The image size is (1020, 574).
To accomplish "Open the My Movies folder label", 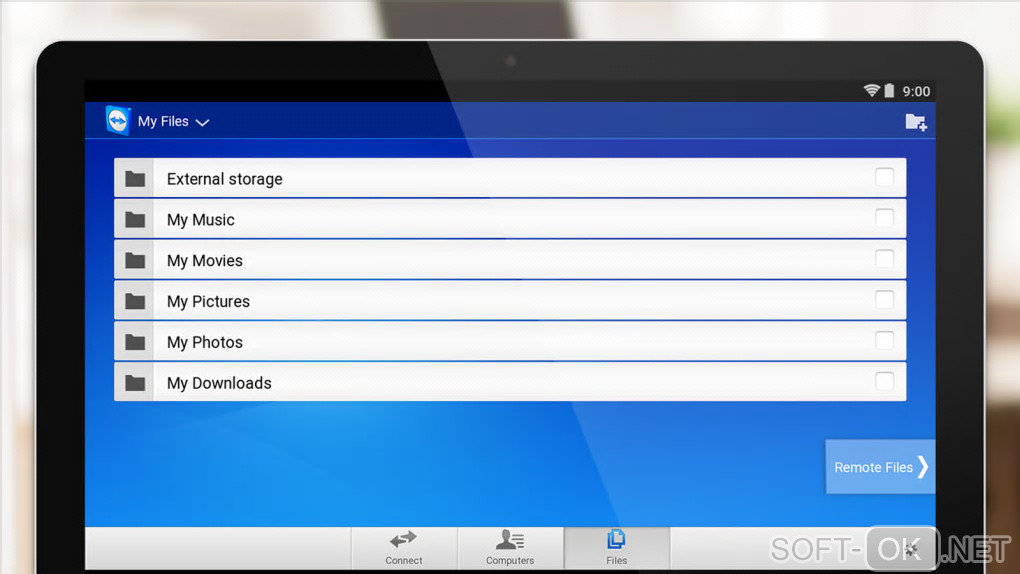I will tap(205, 261).
